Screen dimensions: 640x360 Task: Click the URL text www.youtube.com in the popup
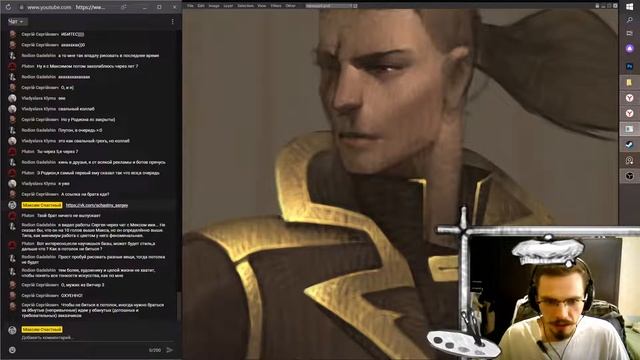49,7
